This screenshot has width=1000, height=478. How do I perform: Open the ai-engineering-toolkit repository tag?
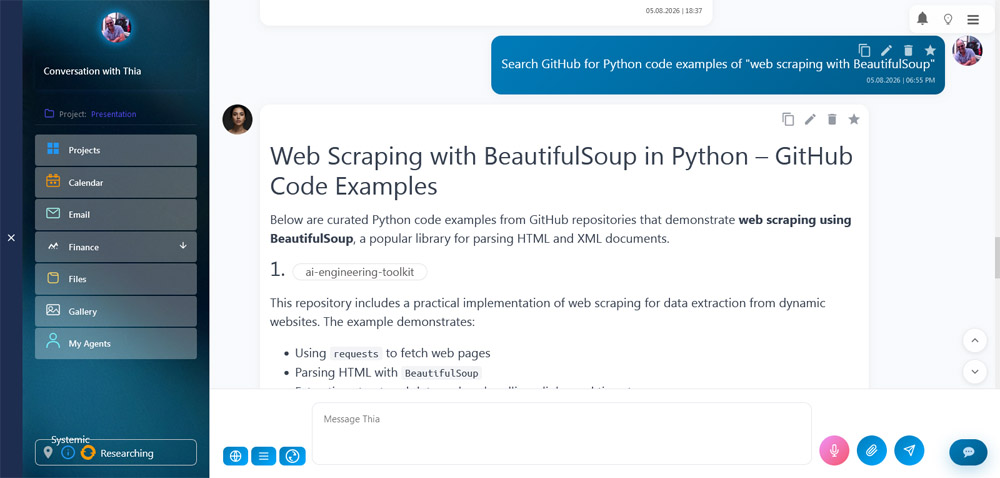[360, 272]
